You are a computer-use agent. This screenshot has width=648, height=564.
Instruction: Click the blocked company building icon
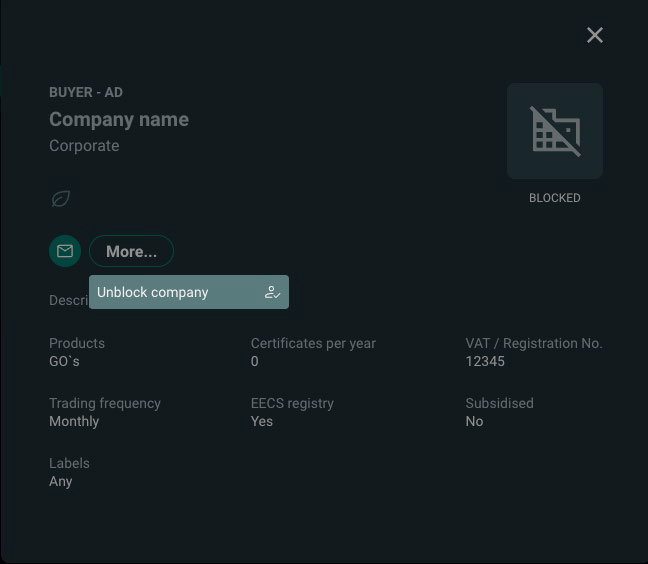(x=555, y=131)
